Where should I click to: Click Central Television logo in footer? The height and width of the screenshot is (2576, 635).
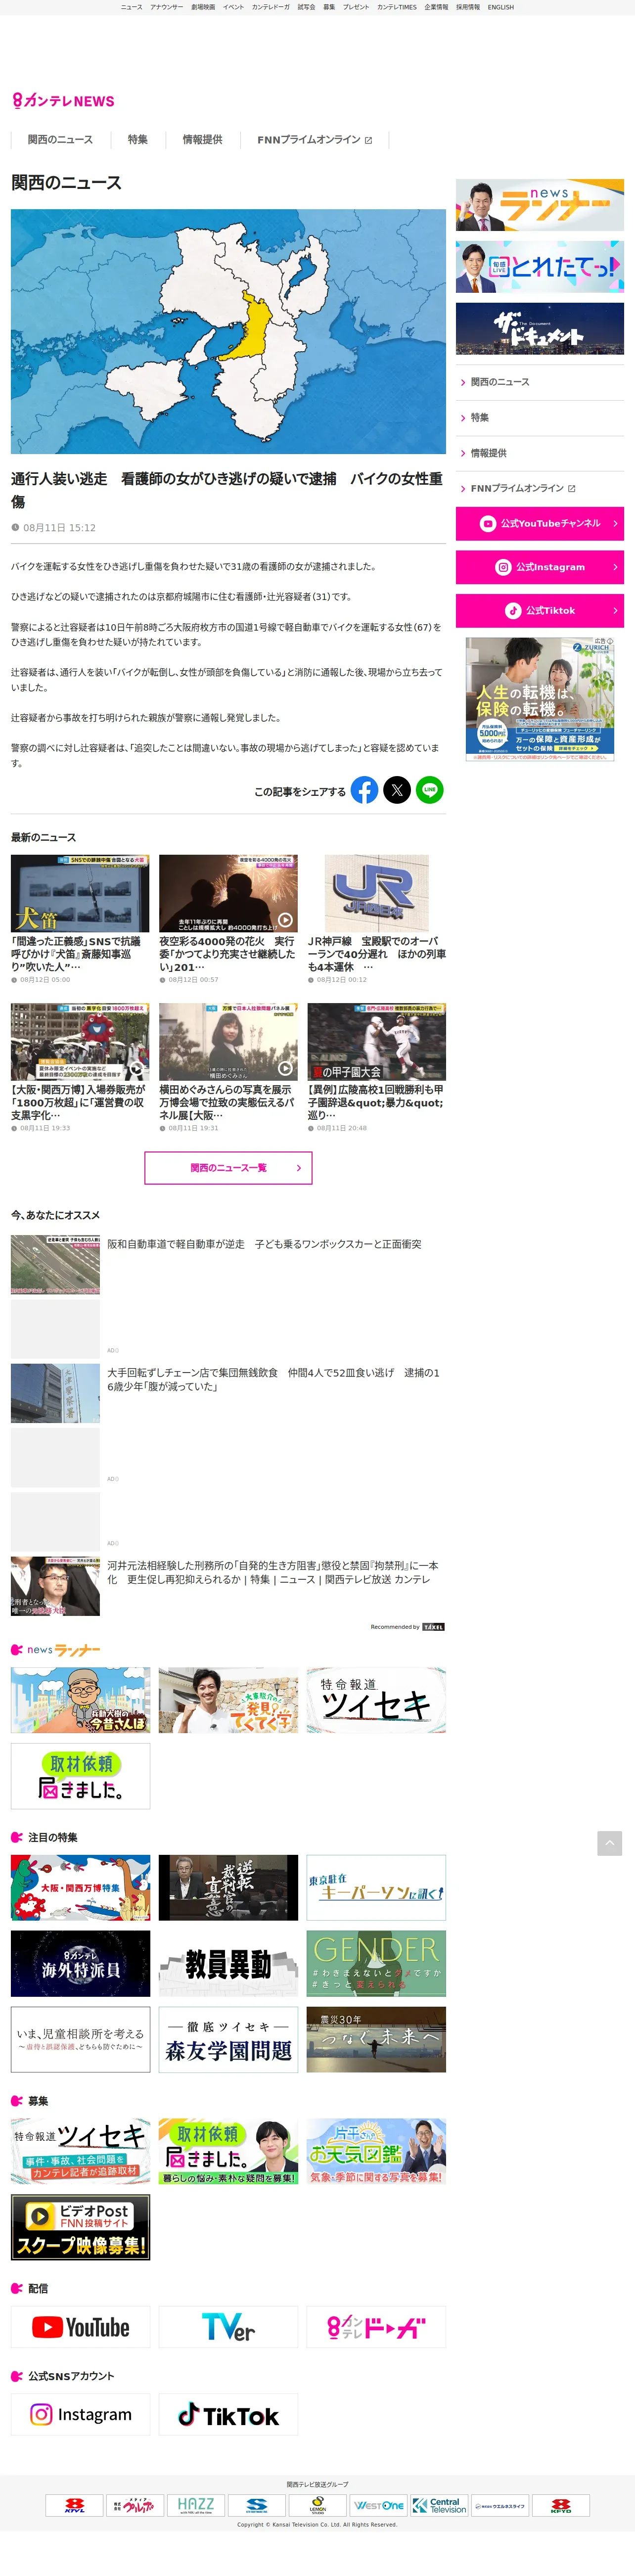click(x=440, y=2504)
